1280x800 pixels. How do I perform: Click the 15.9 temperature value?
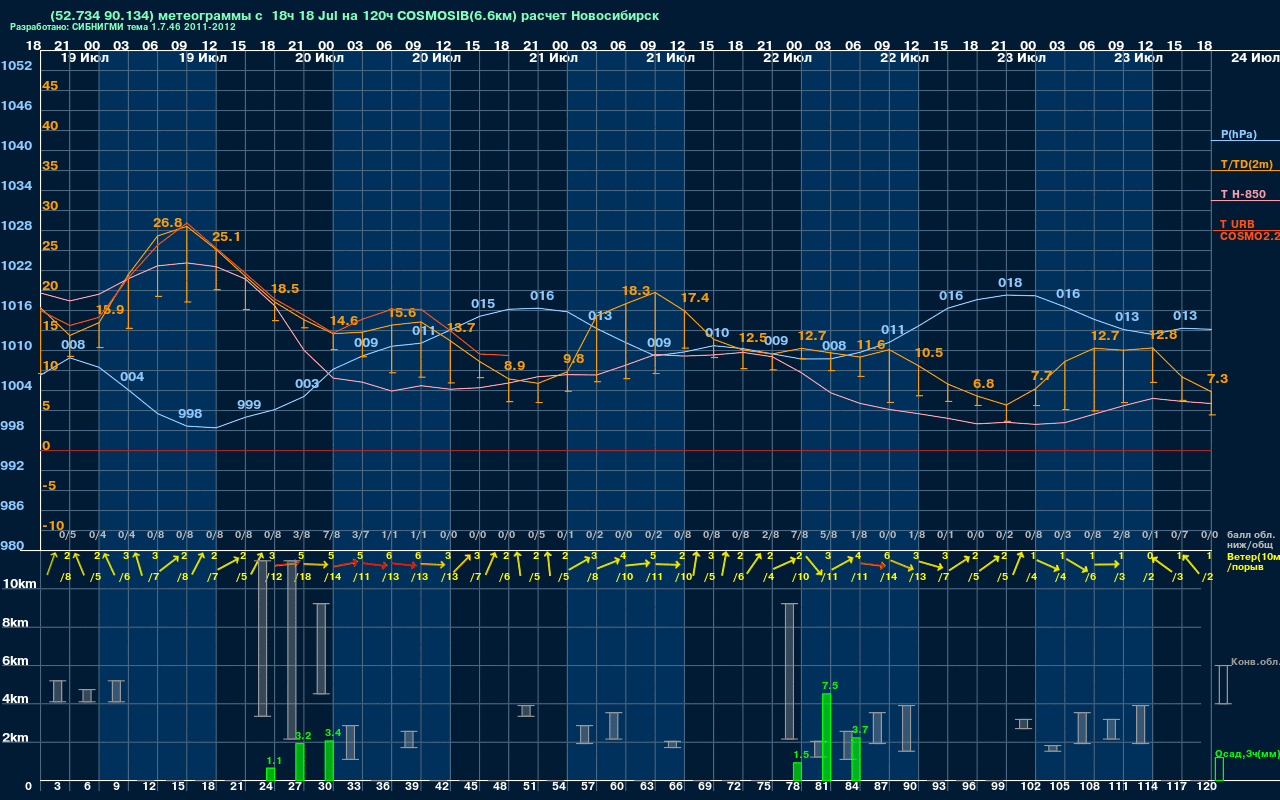point(110,310)
